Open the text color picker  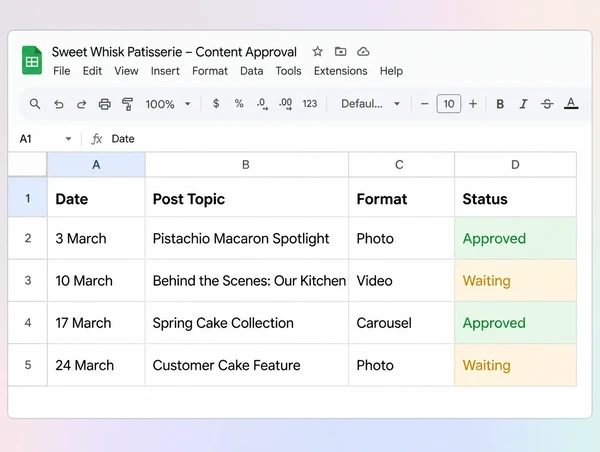pyautogui.click(x=571, y=104)
